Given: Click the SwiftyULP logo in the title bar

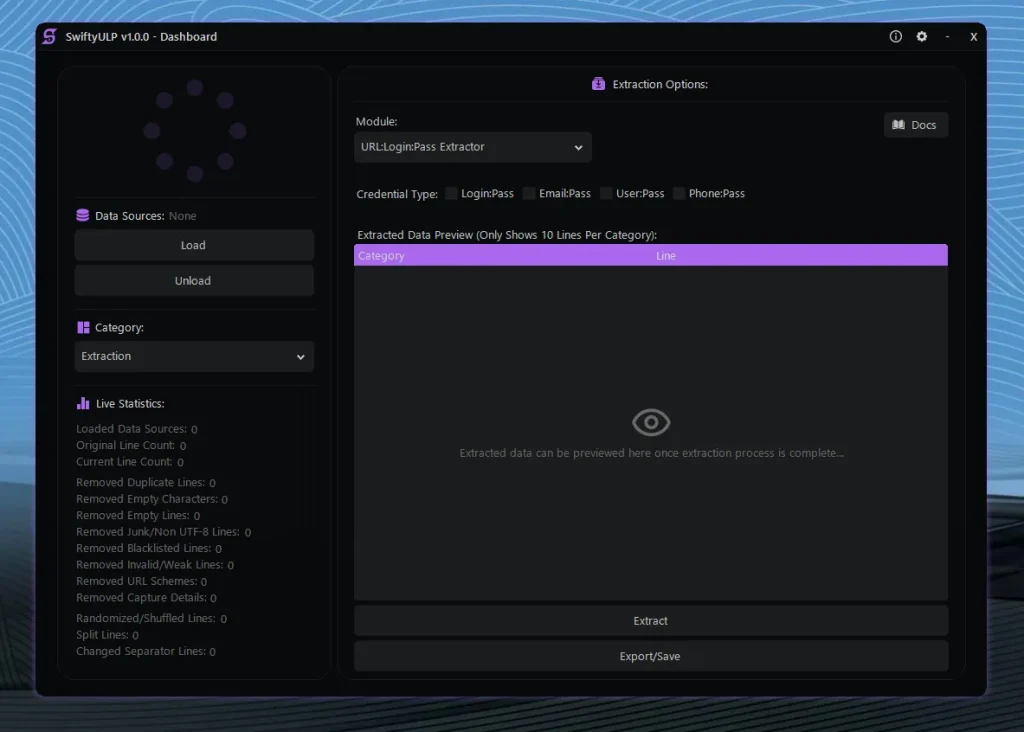Looking at the screenshot, I should click(x=49, y=36).
